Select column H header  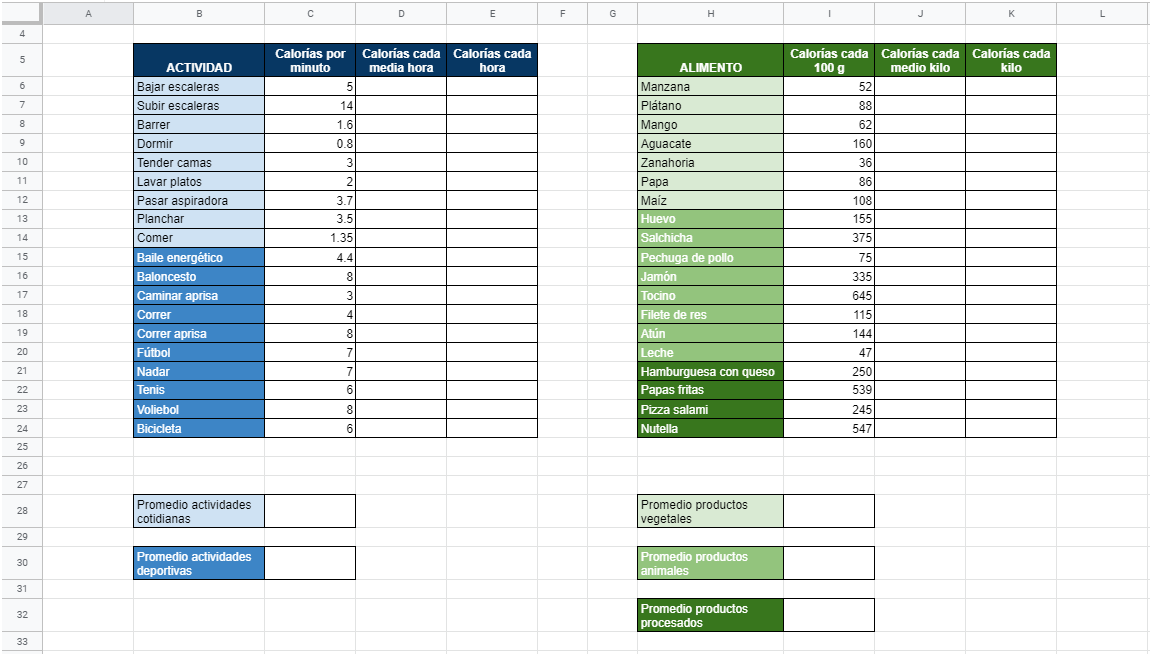[x=711, y=13]
